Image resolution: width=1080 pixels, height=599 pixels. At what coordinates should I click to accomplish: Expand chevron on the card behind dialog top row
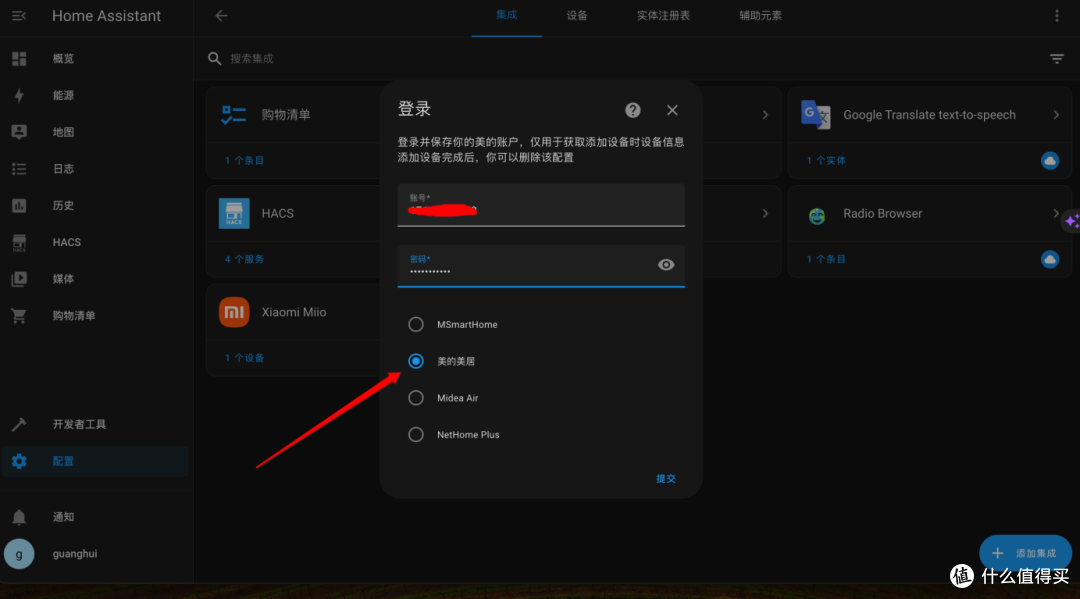pos(765,114)
